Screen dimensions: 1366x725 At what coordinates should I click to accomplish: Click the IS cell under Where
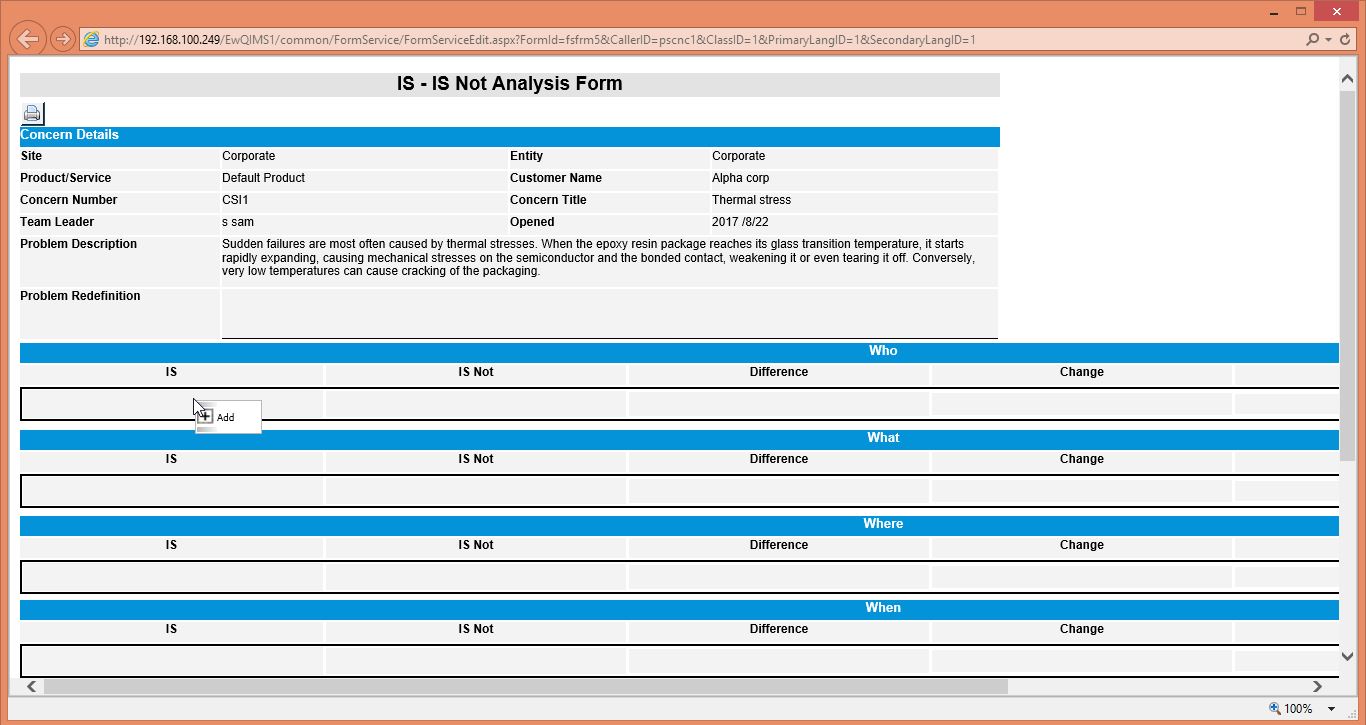(172, 577)
